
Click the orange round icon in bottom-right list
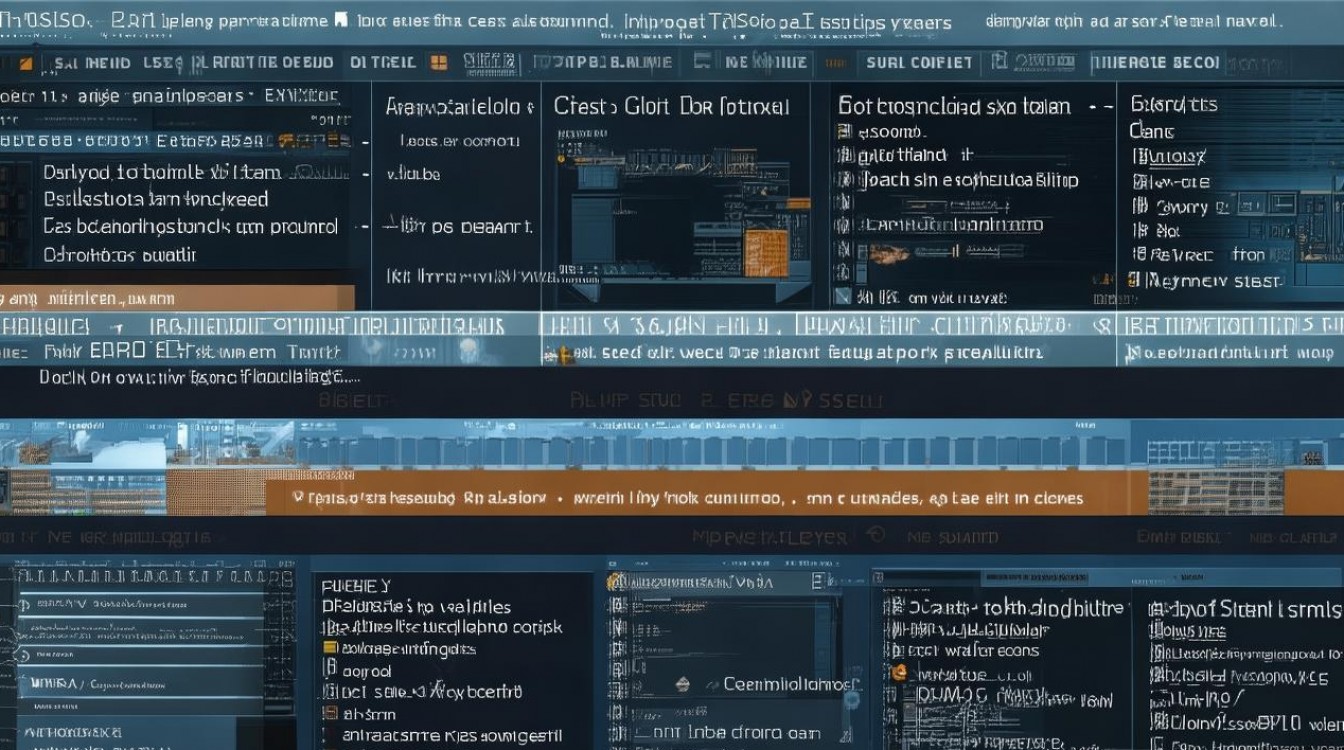pos(898,672)
